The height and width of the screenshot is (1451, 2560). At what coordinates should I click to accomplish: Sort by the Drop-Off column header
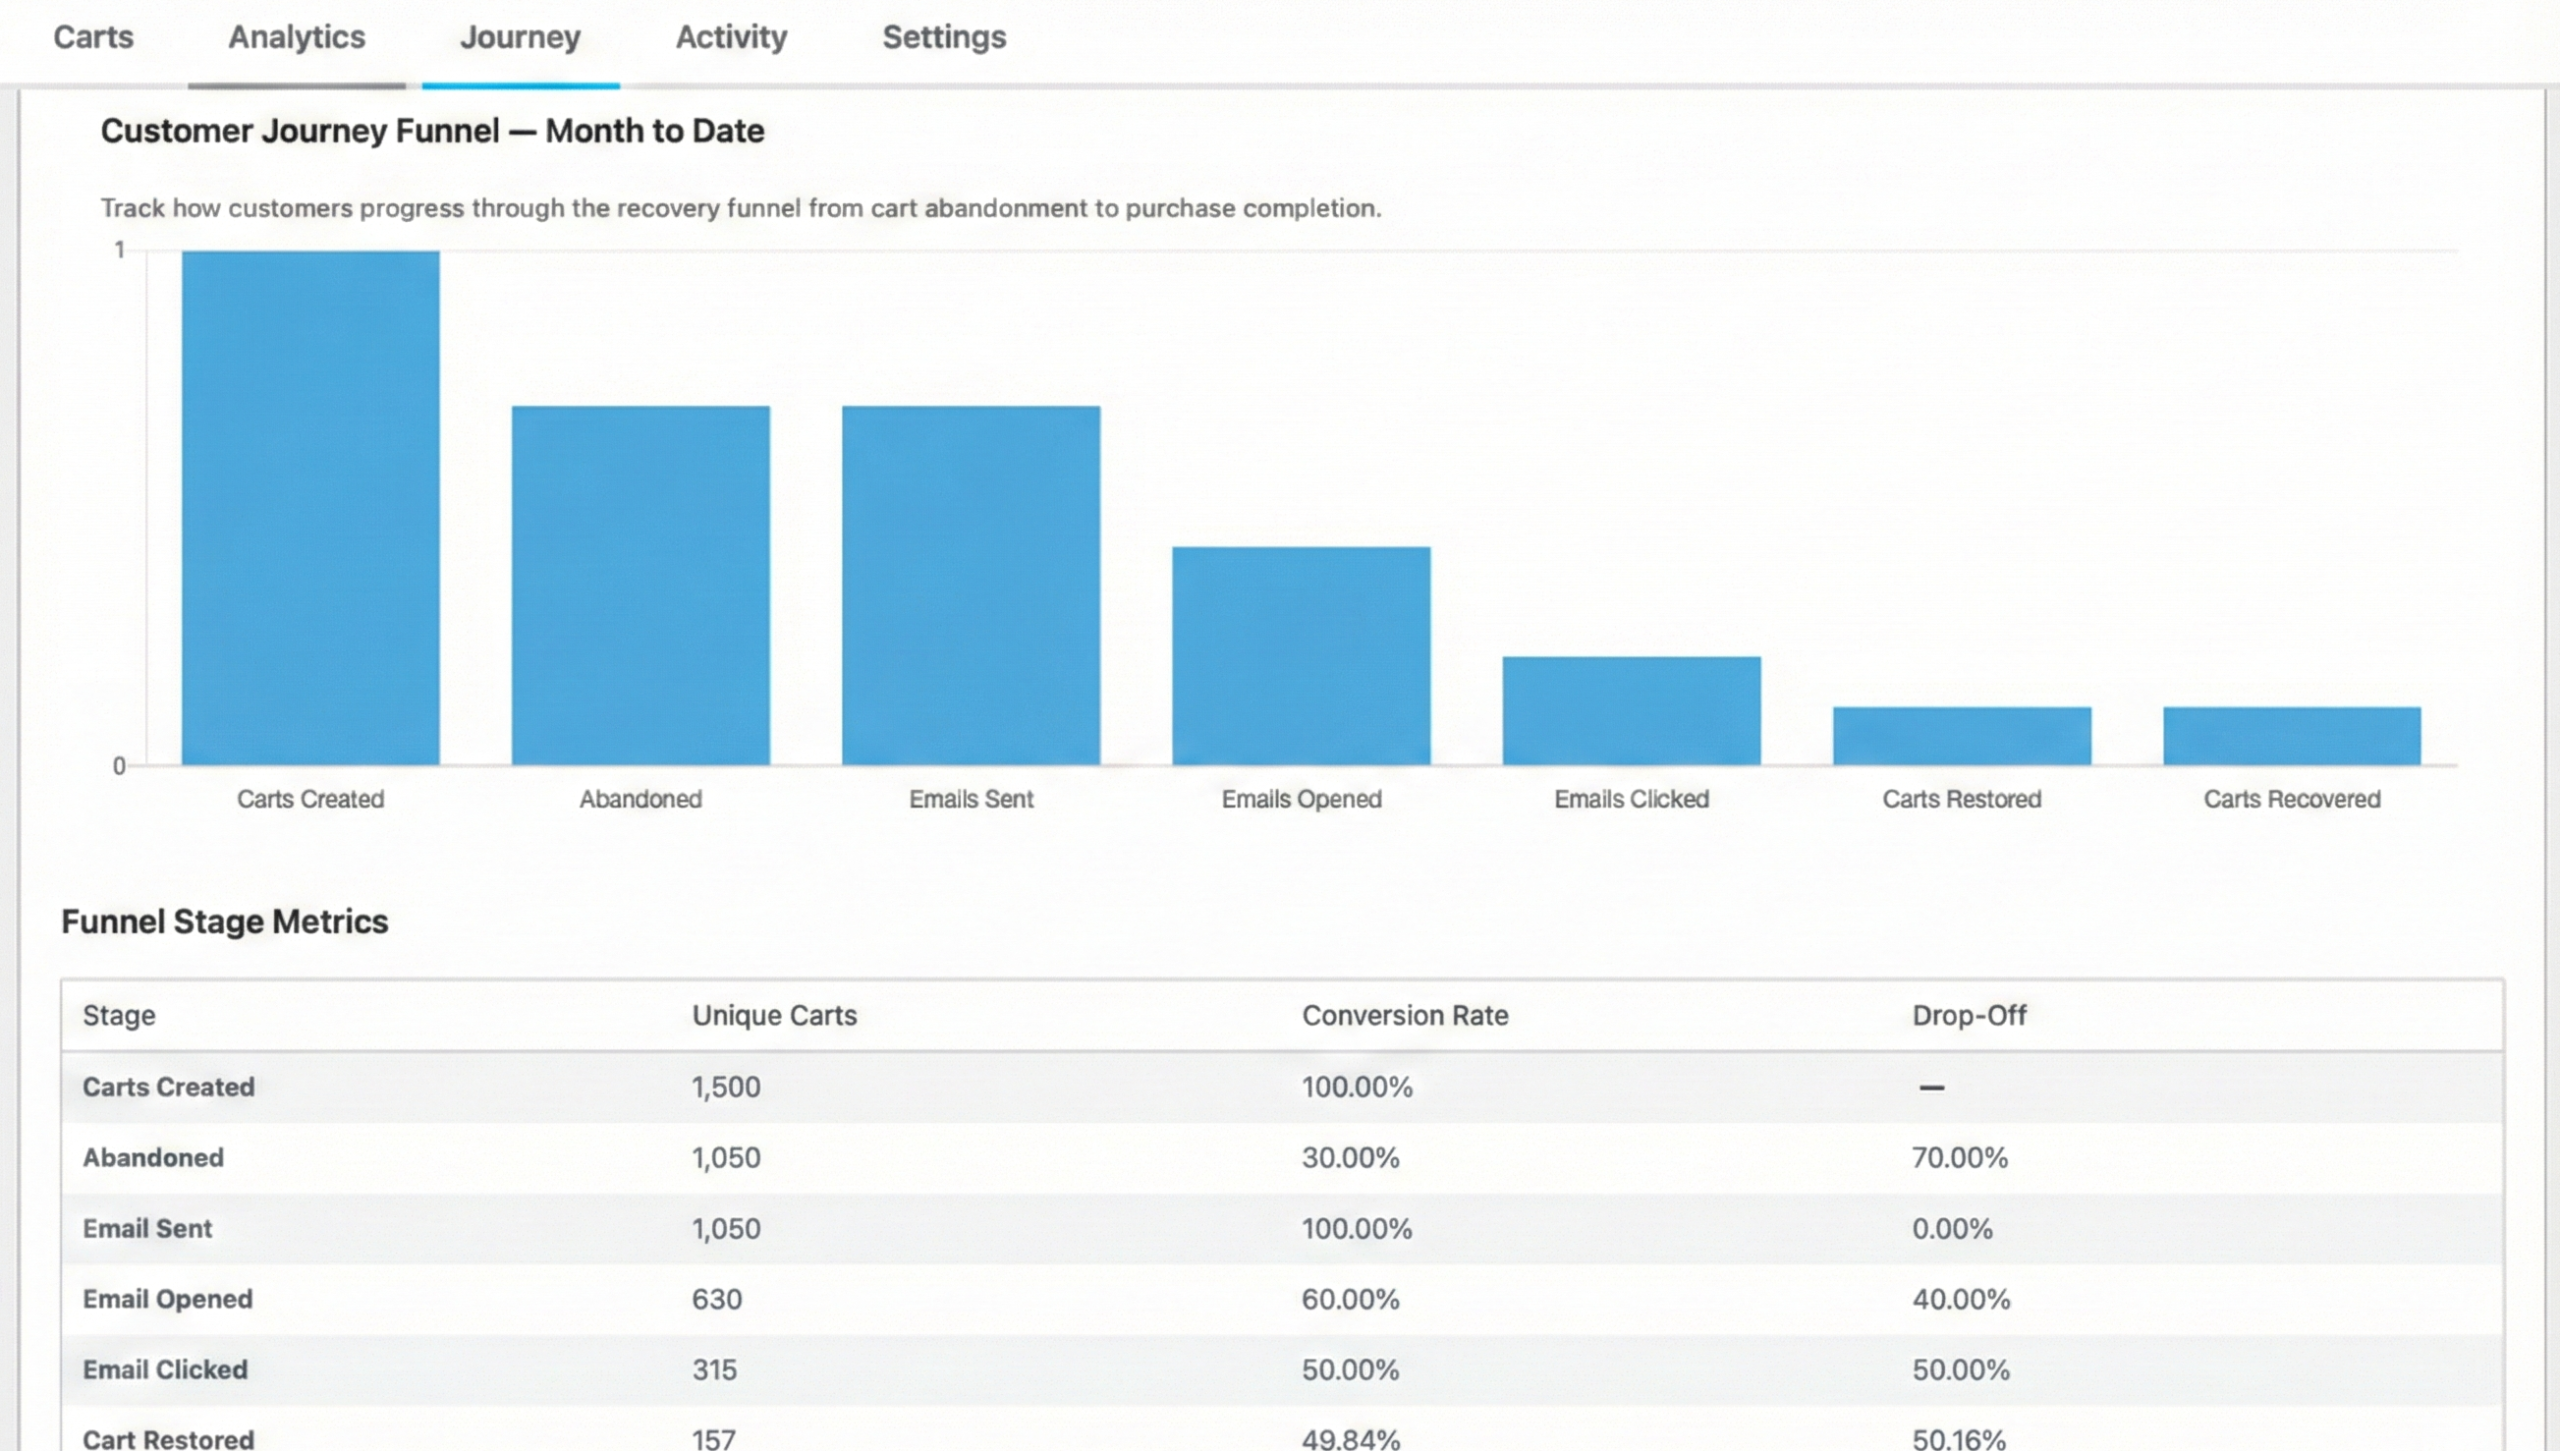[x=1969, y=1015]
